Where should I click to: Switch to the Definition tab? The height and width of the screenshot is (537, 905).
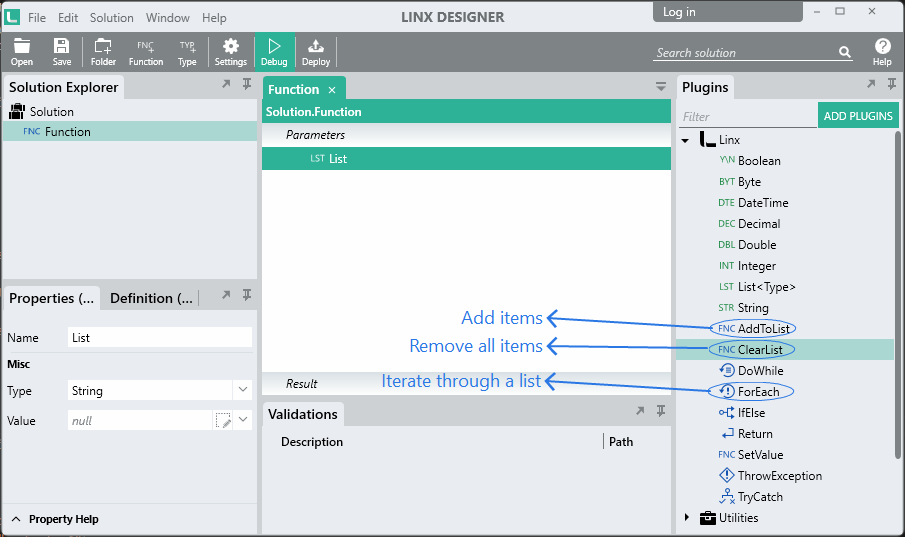tap(152, 298)
